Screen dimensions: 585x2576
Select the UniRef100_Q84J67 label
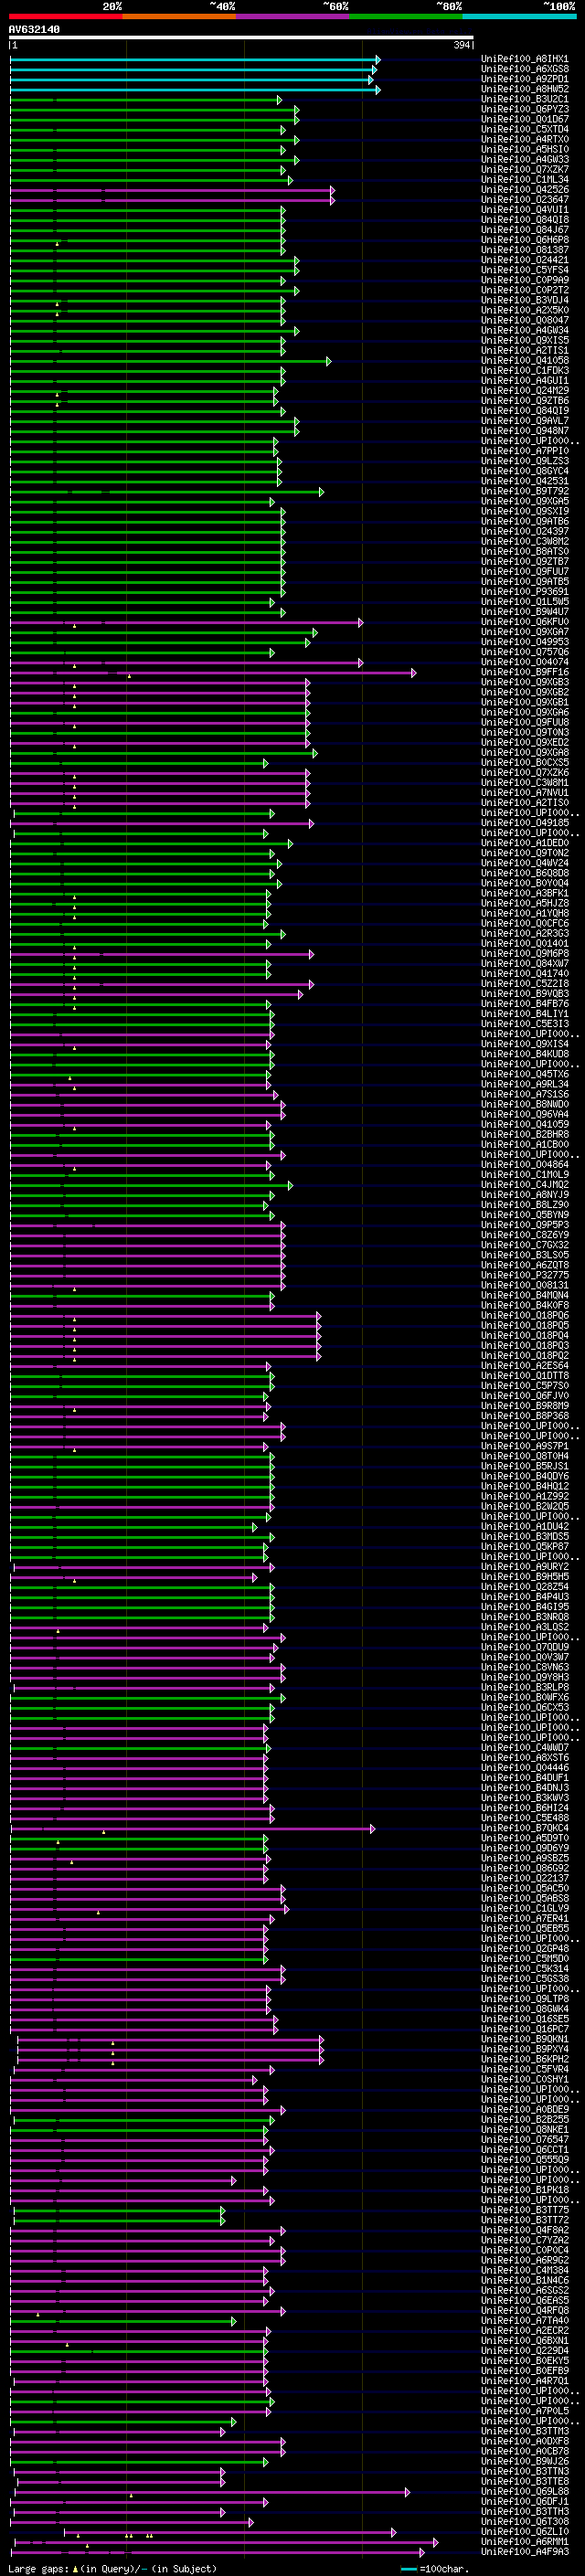(x=525, y=231)
